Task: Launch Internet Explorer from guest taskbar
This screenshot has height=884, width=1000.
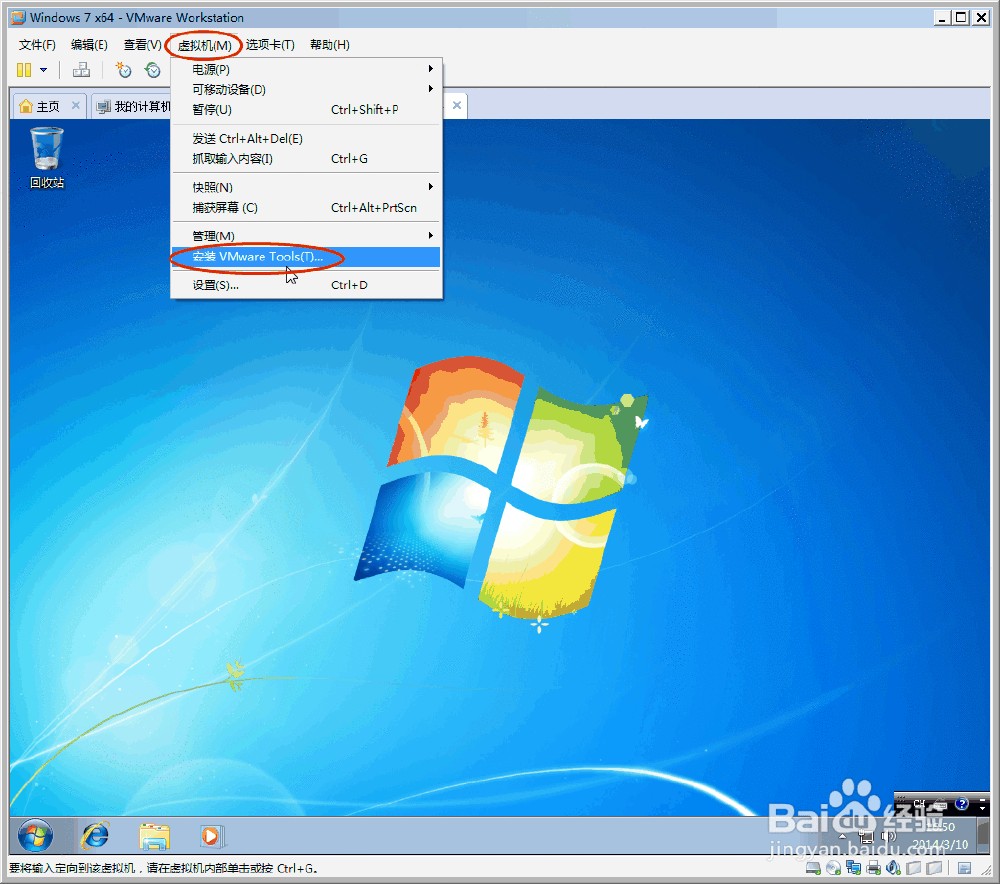Action: 95,836
